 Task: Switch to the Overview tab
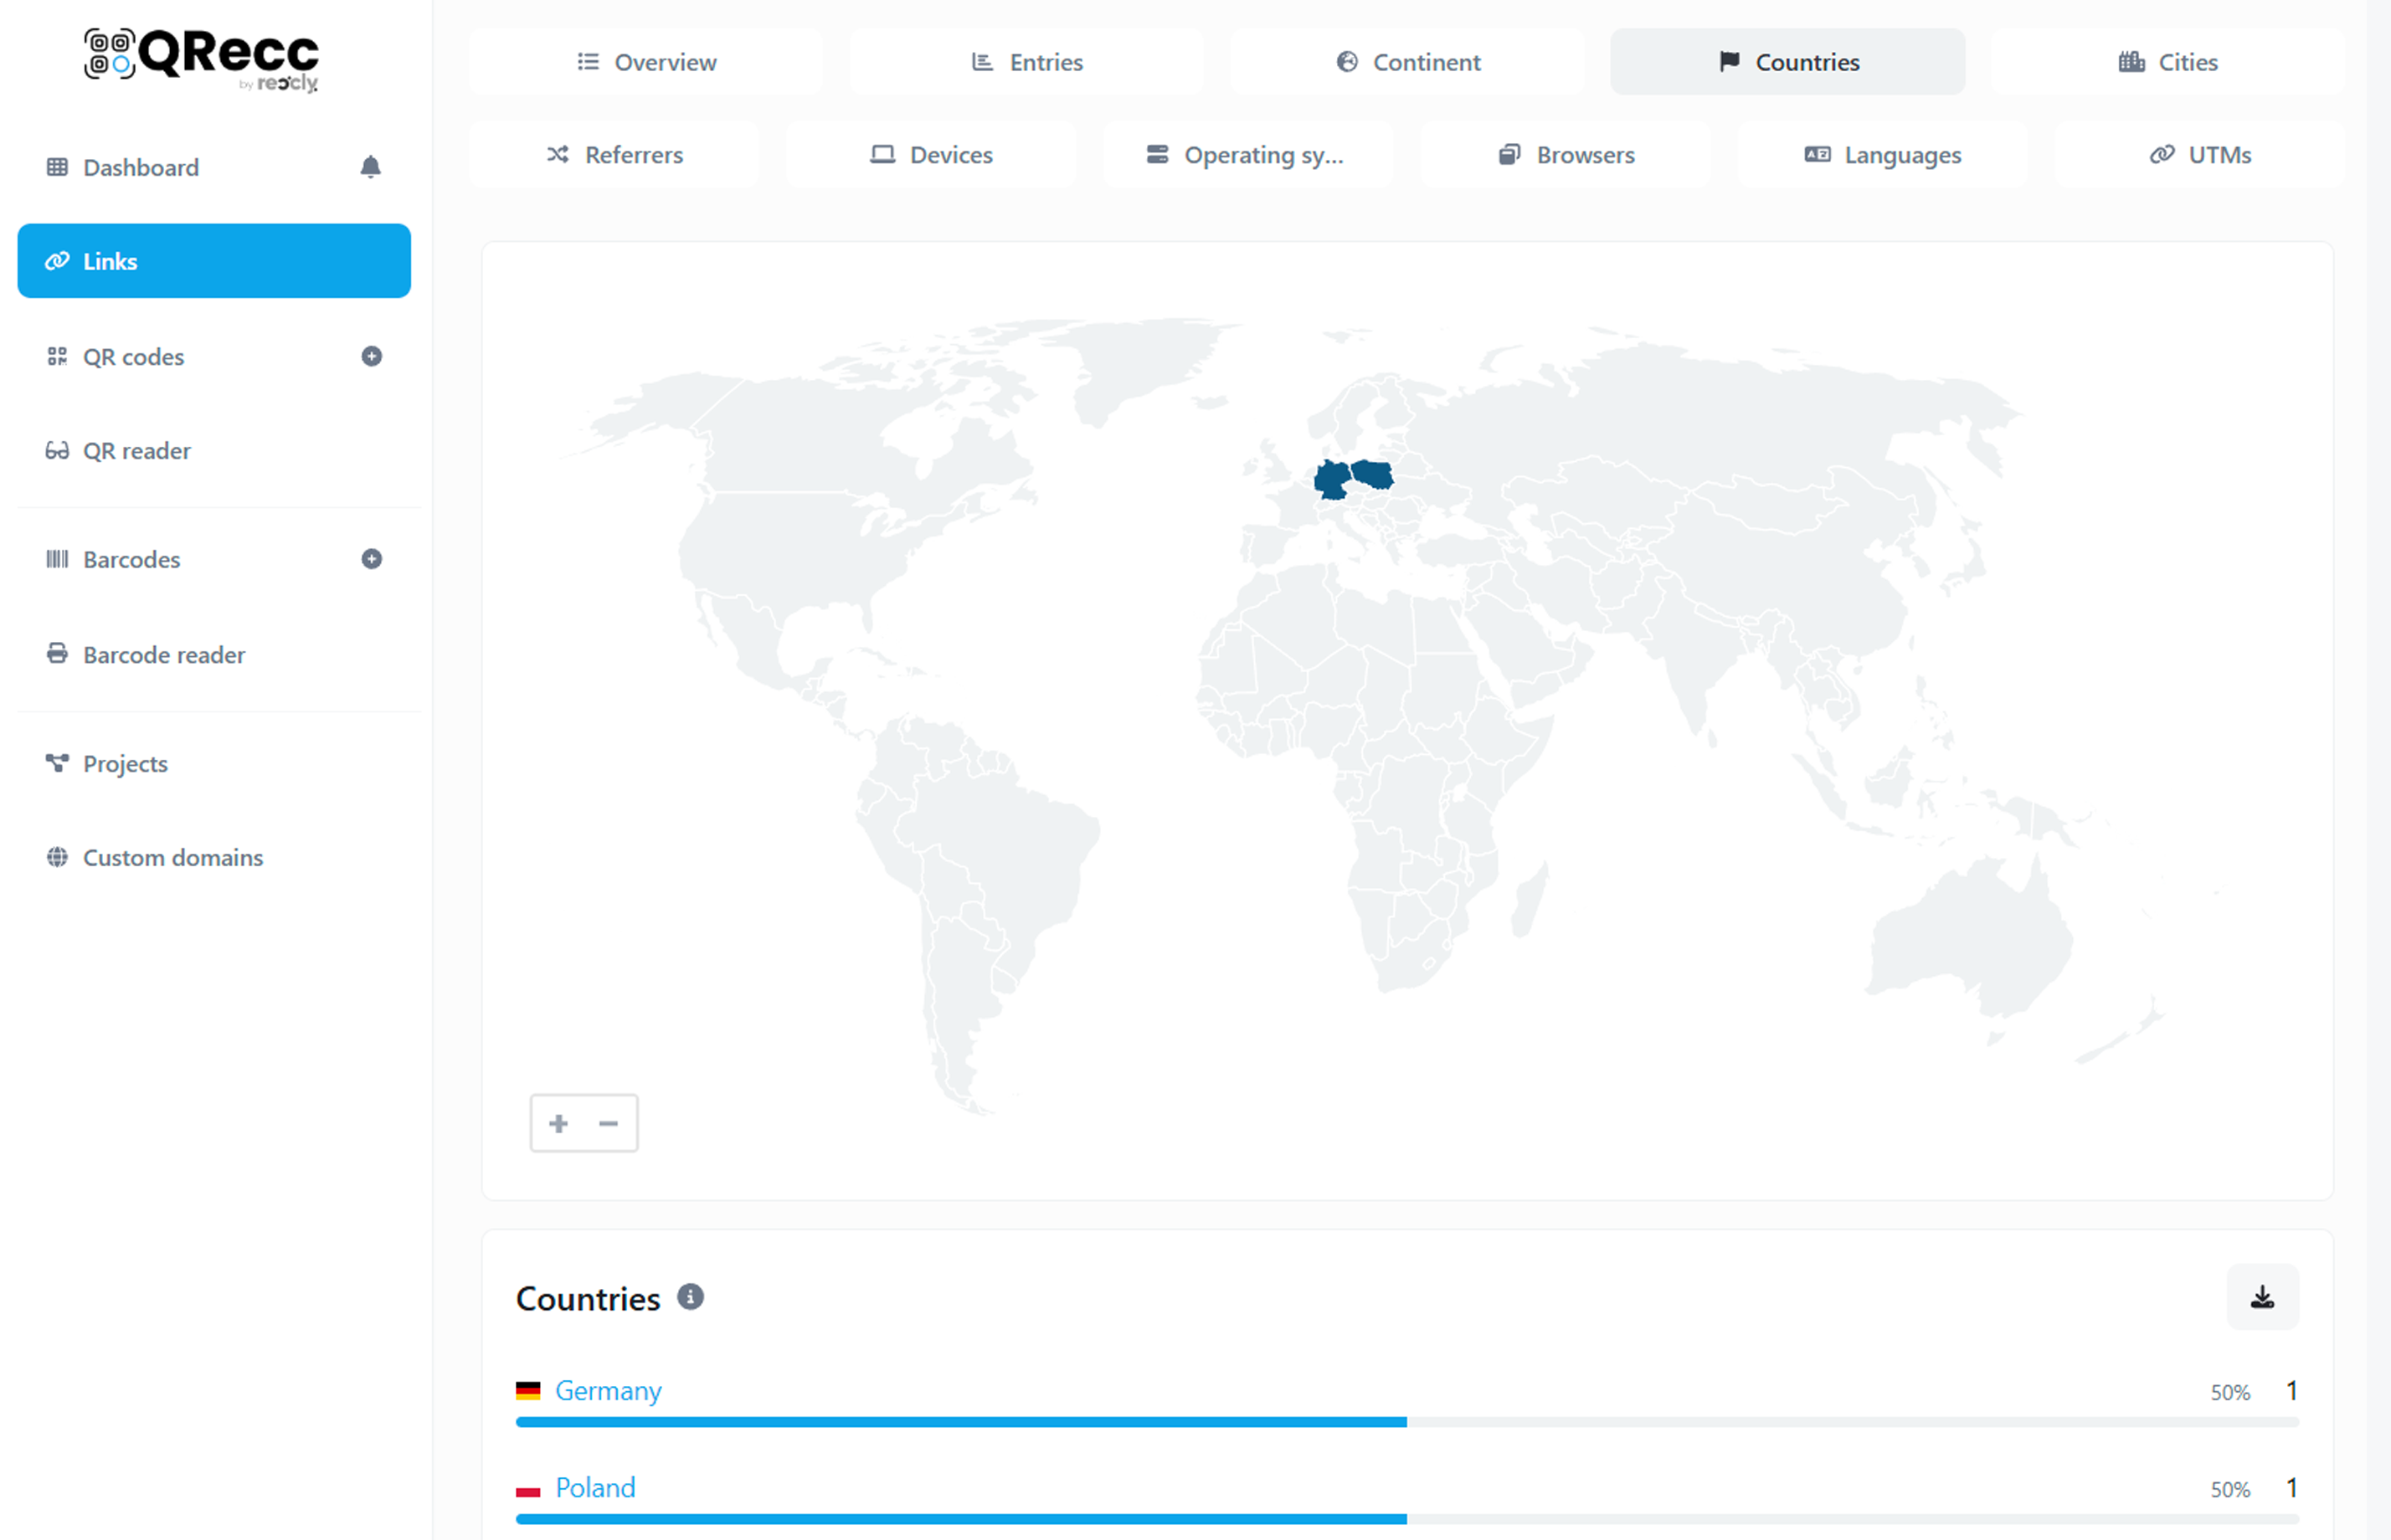pos(646,62)
